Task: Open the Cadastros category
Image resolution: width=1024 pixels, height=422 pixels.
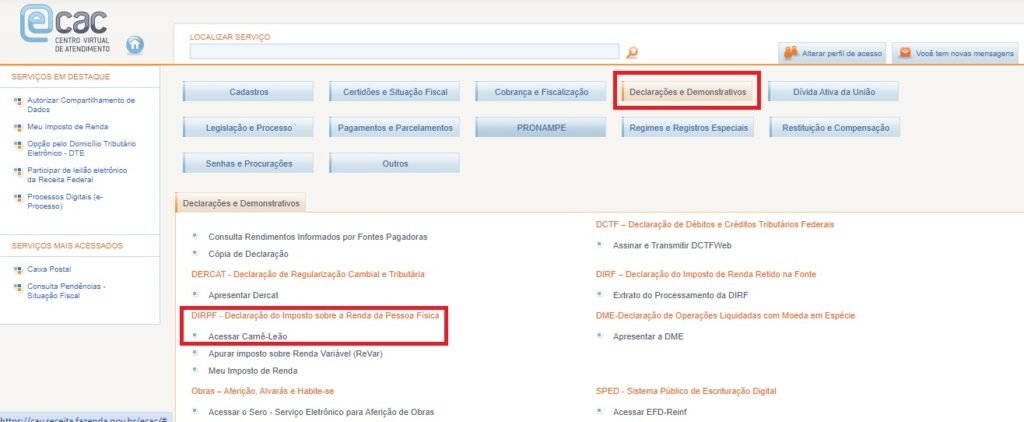Action: [x=248, y=92]
